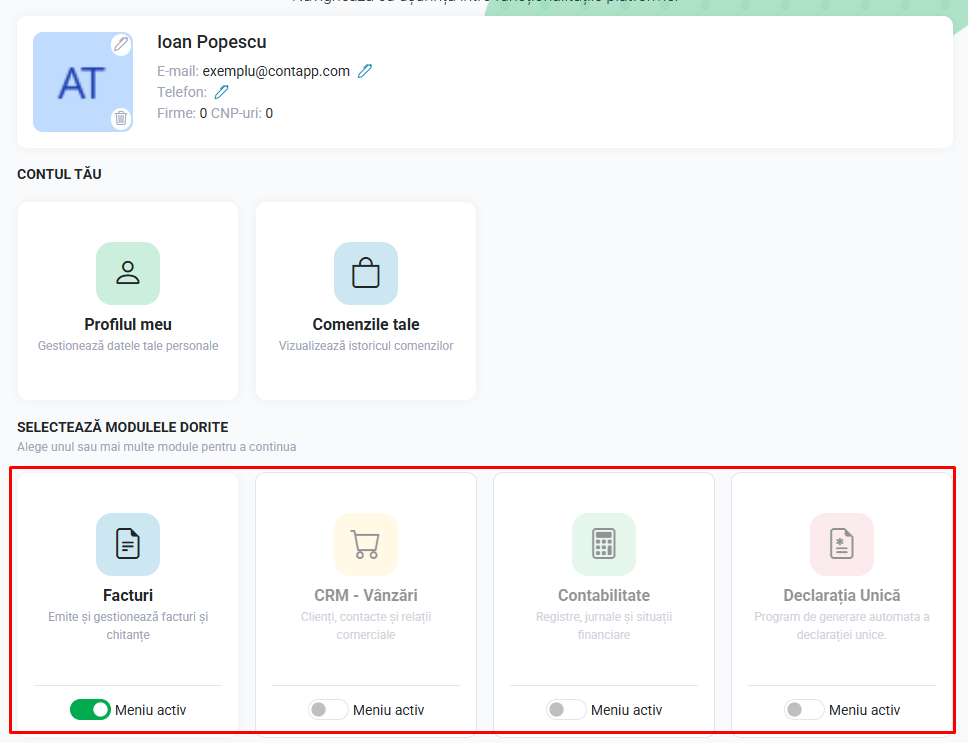Edit the e-mail address with pencil icon
This screenshot has height=743, width=968.
pyautogui.click(x=365, y=71)
